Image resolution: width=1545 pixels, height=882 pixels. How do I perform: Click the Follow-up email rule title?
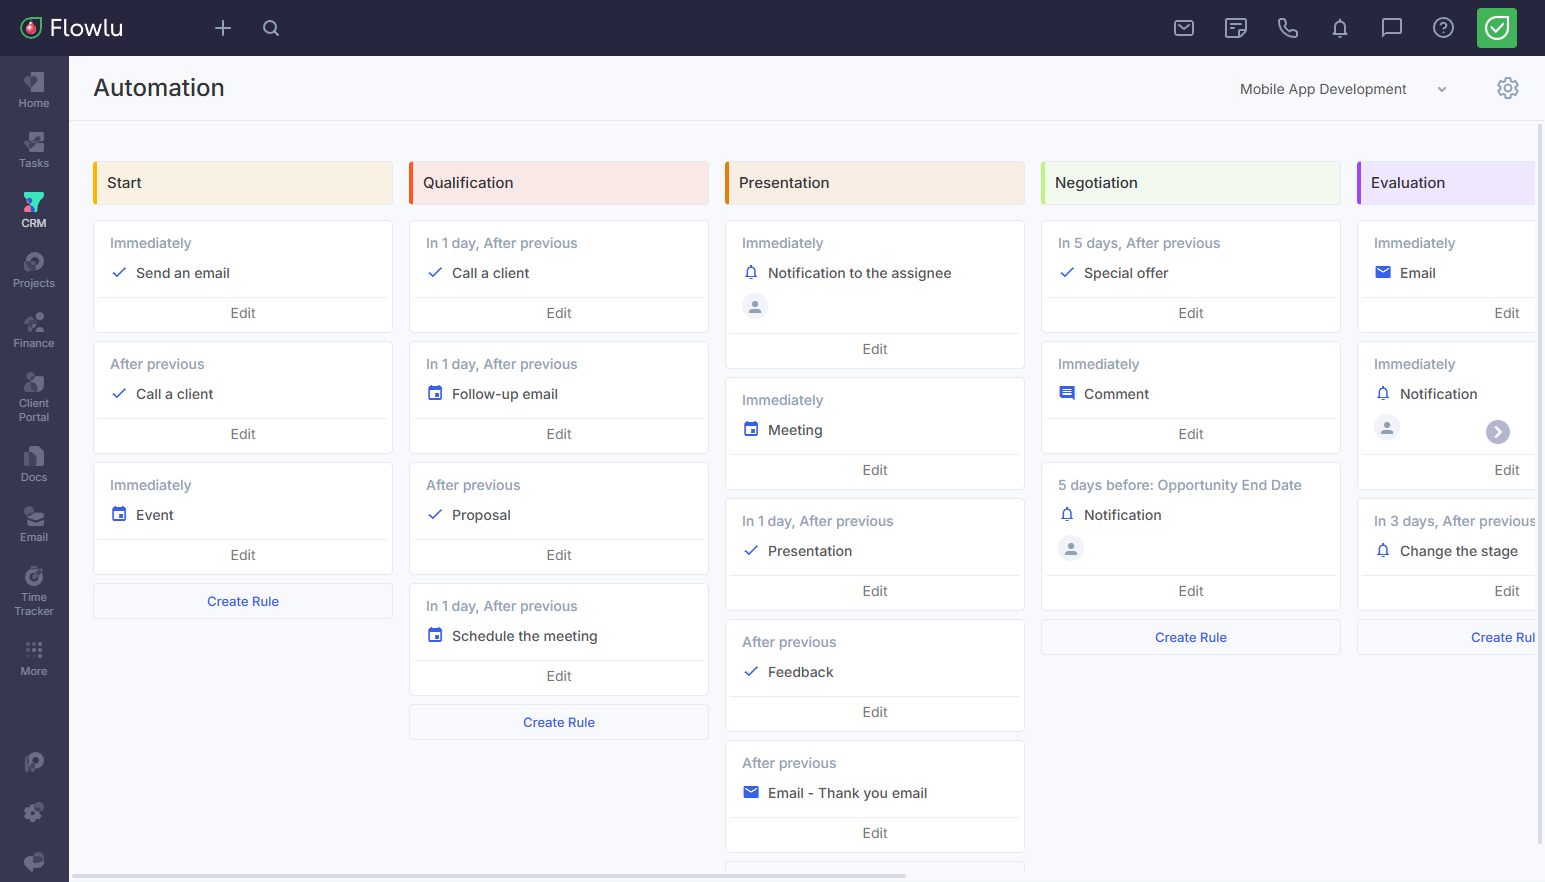point(505,394)
